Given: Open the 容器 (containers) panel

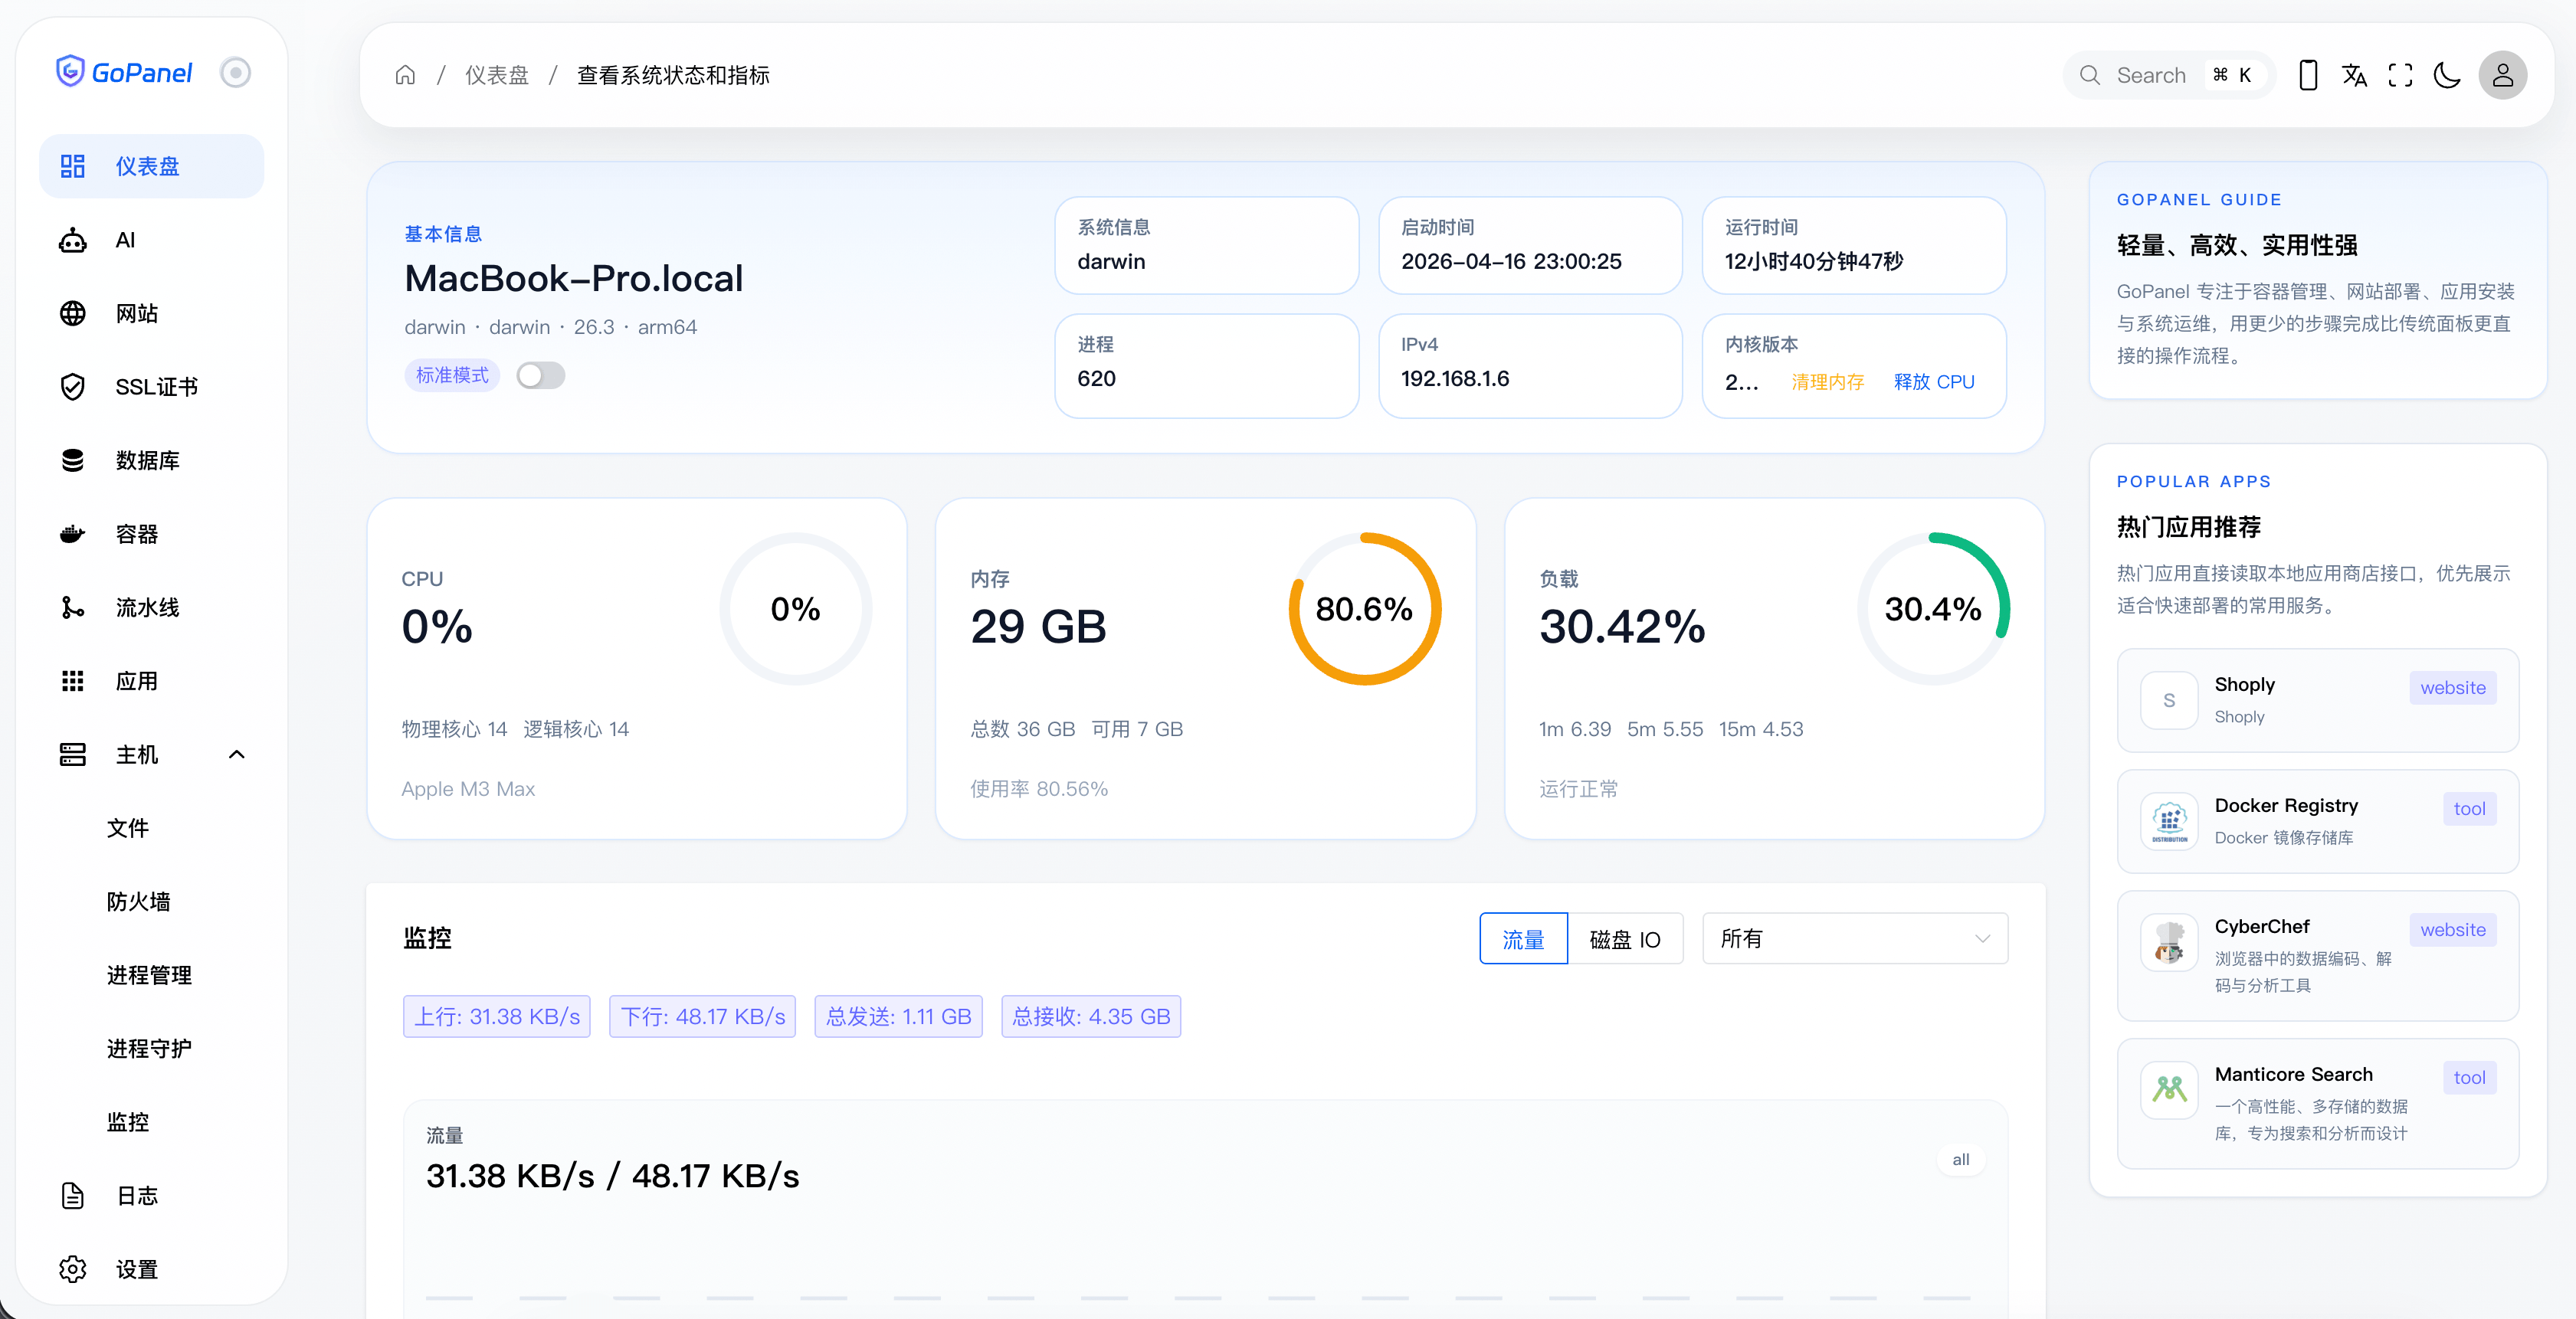Looking at the screenshot, I should [x=135, y=533].
